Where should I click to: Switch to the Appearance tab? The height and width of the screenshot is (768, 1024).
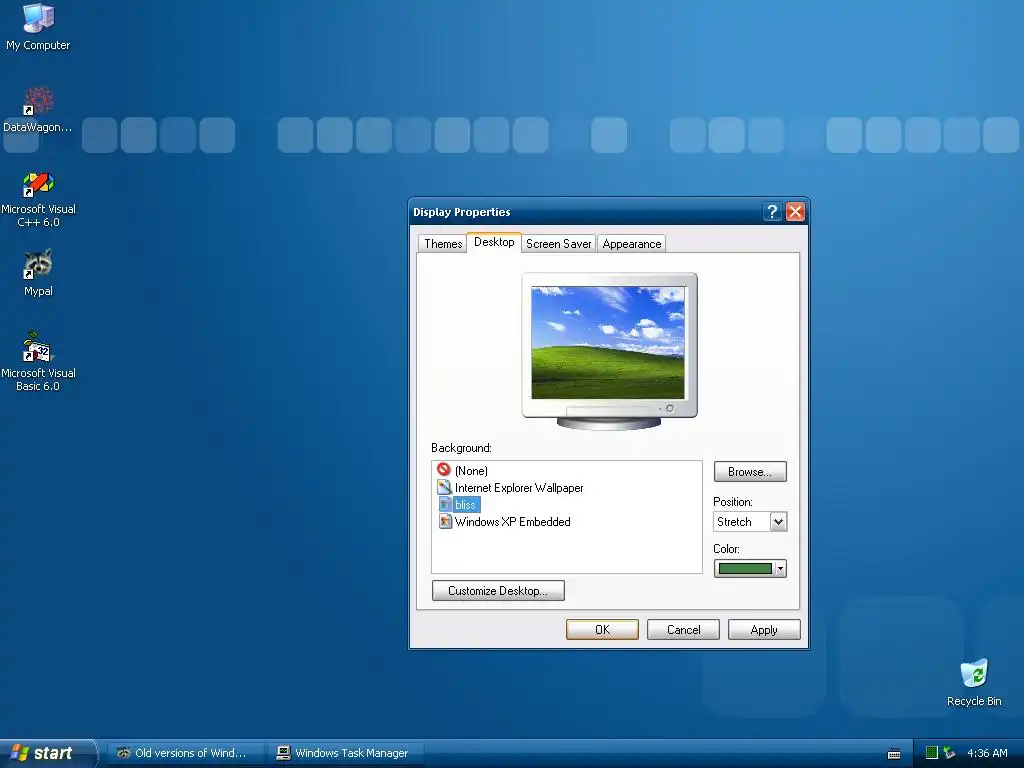tap(632, 244)
